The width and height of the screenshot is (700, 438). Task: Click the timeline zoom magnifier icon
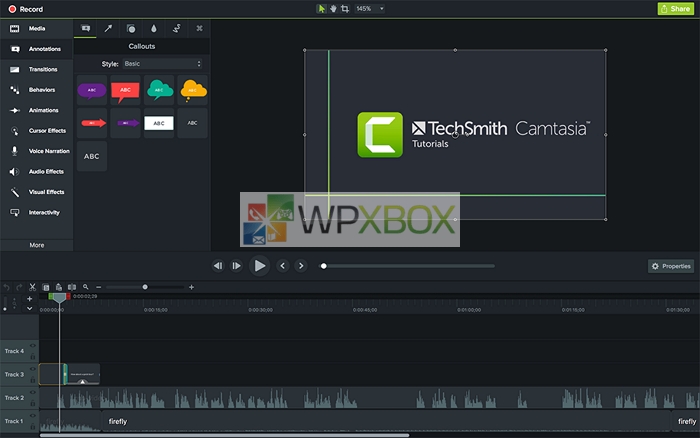click(x=85, y=287)
